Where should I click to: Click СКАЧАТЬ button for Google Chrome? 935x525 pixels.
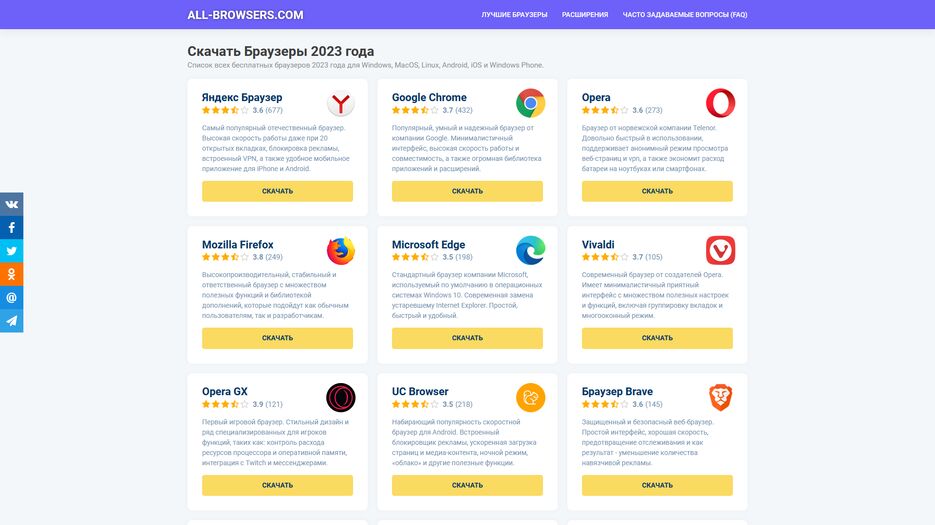(x=467, y=191)
